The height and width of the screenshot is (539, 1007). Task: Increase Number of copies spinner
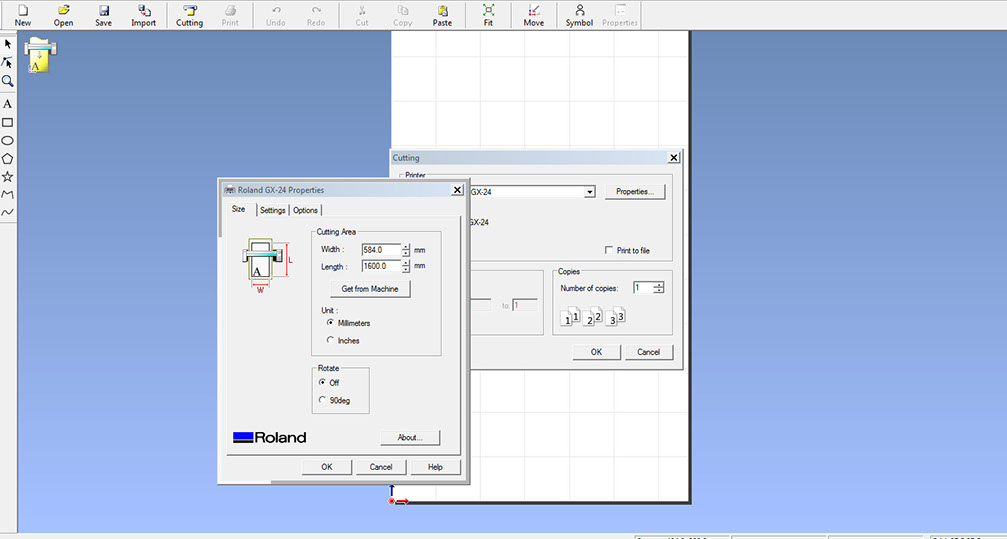(x=658, y=285)
